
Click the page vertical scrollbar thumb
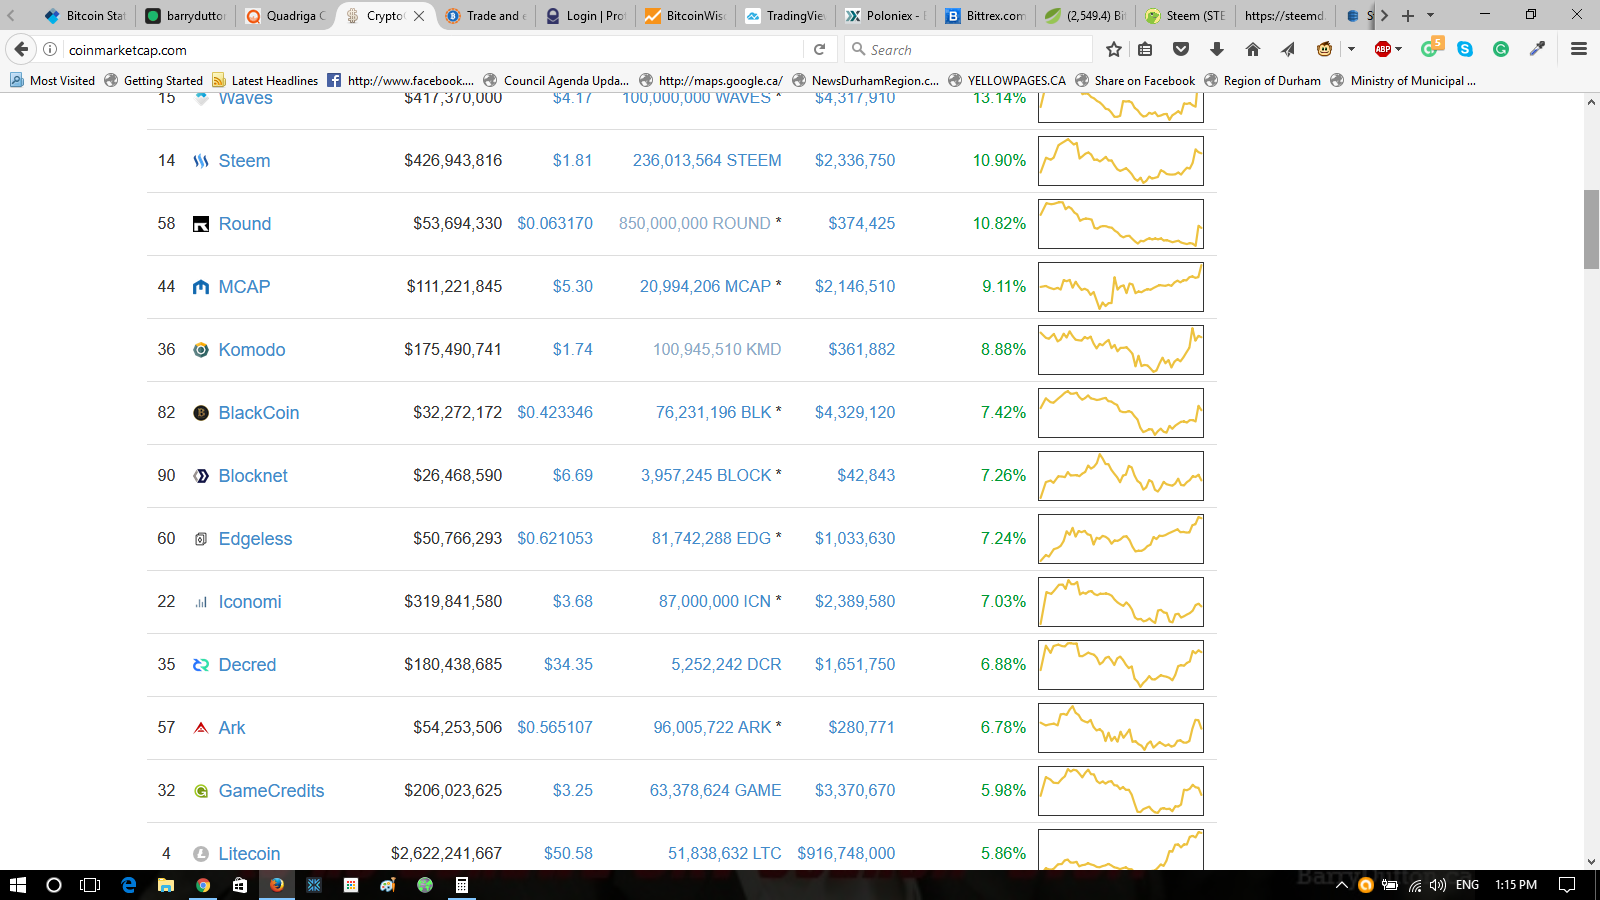point(1591,229)
